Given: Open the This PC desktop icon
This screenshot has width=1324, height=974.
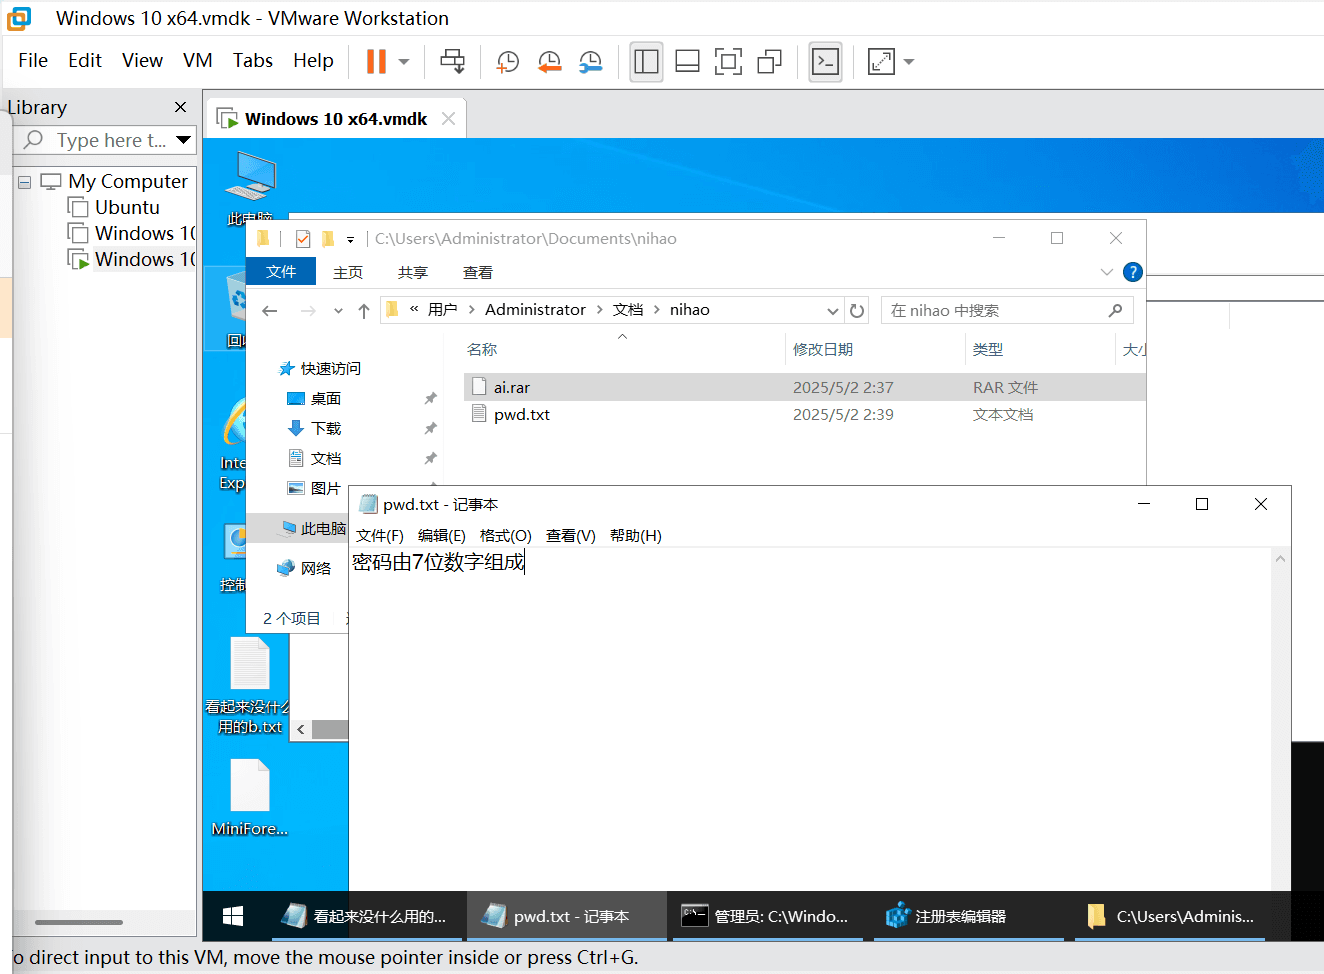Looking at the screenshot, I should [x=250, y=188].
